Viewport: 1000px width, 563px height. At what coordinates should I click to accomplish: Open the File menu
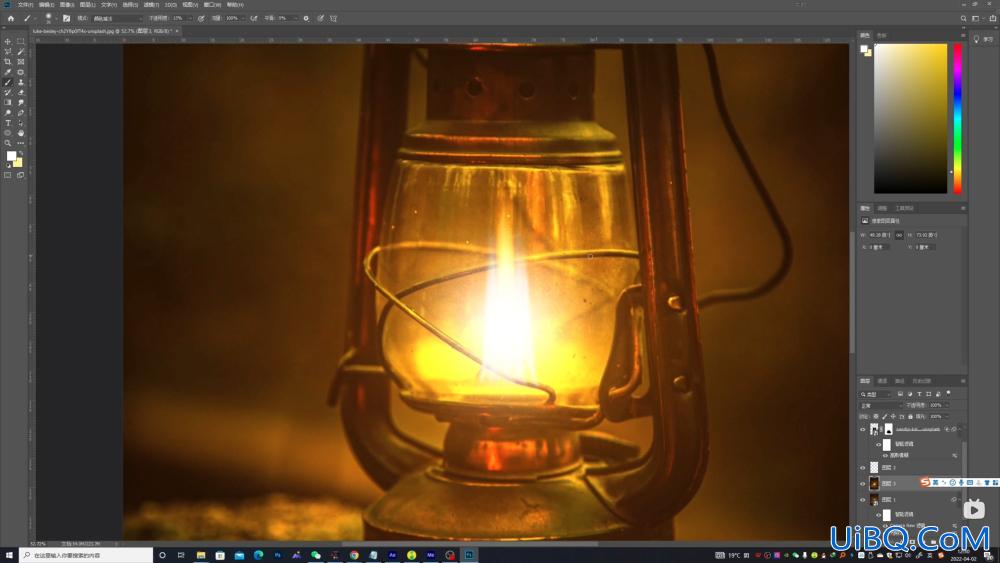click(25, 4)
